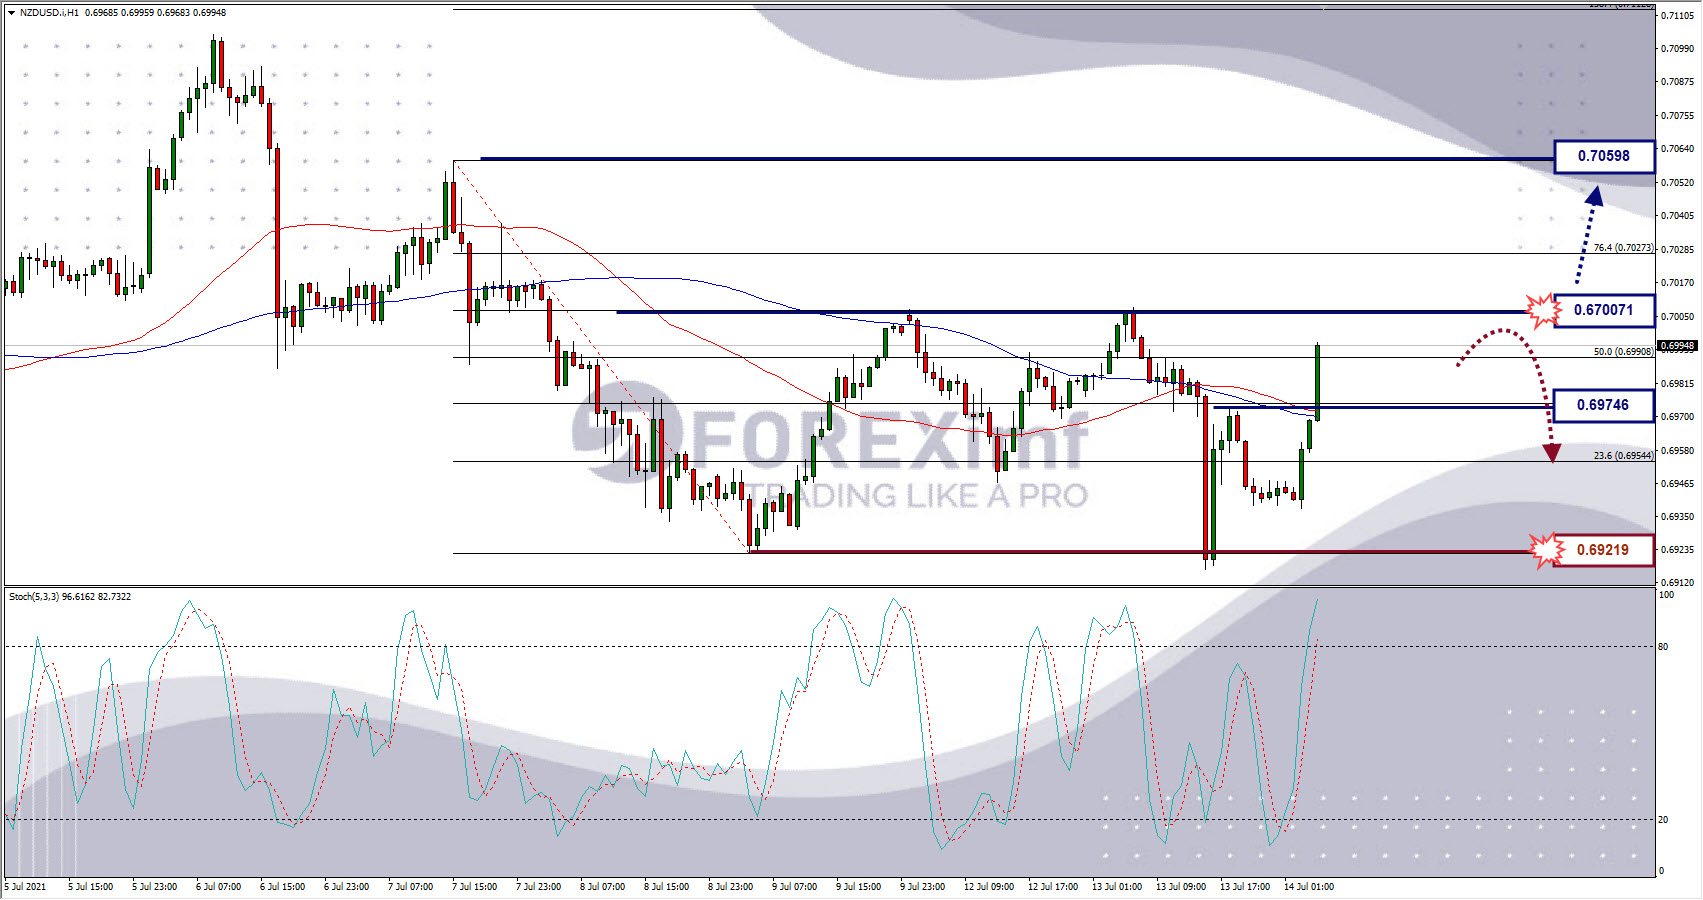Click 0.70520 on the price scale
The image size is (1703, 900).
coord(1677,183)
